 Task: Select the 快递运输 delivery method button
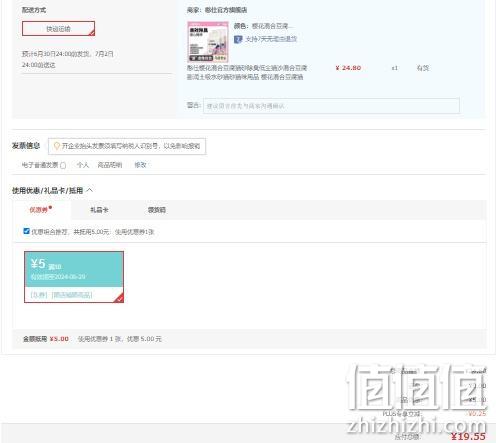coord(58,29)
